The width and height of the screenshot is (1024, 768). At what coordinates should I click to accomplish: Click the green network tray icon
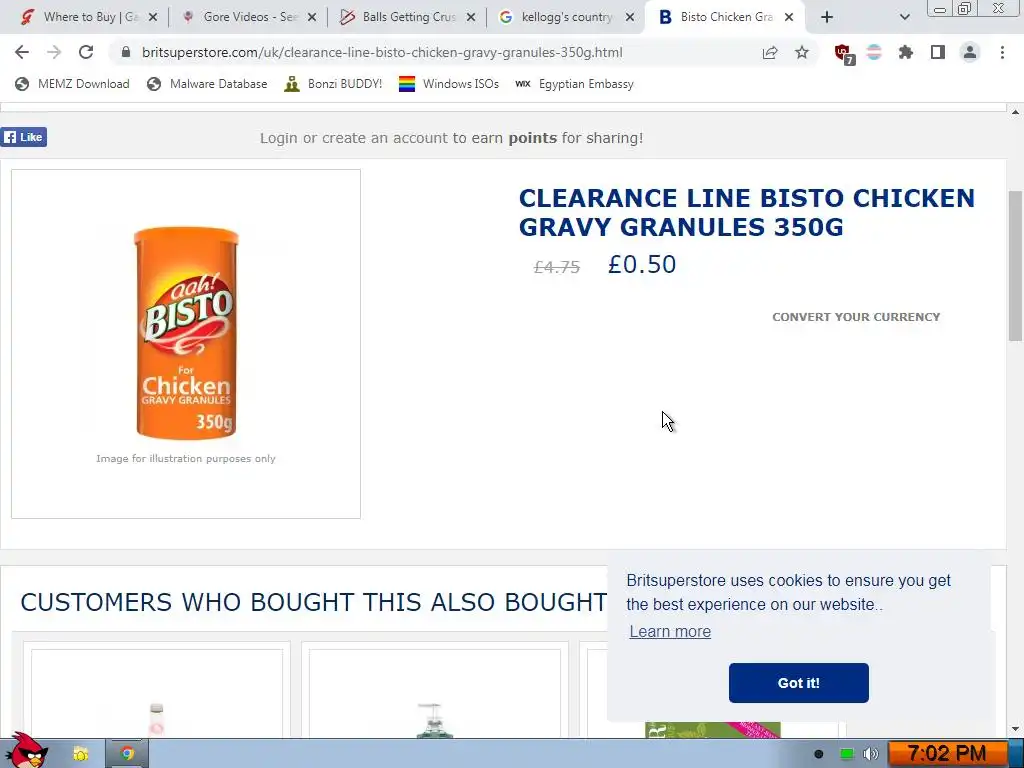pyautogui.click(x=846, y=754)
